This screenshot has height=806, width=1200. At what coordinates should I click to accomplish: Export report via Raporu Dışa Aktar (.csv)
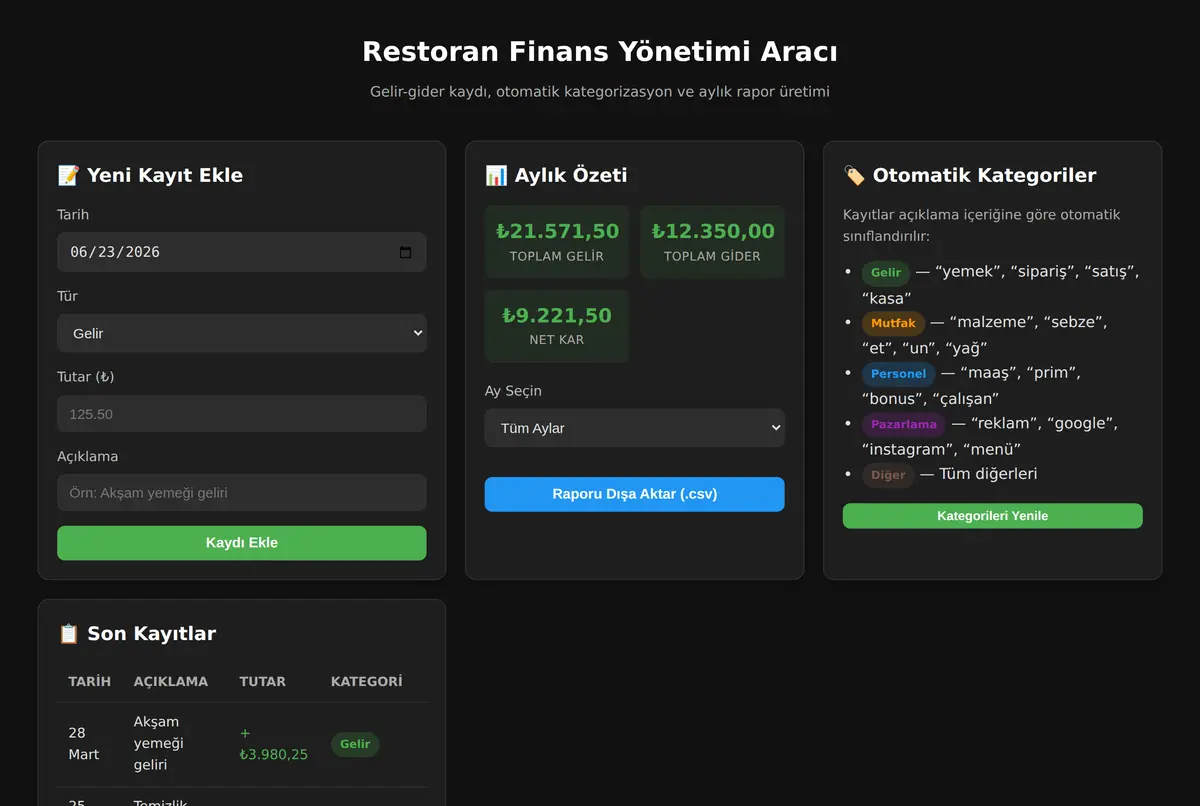pos(635,494)
